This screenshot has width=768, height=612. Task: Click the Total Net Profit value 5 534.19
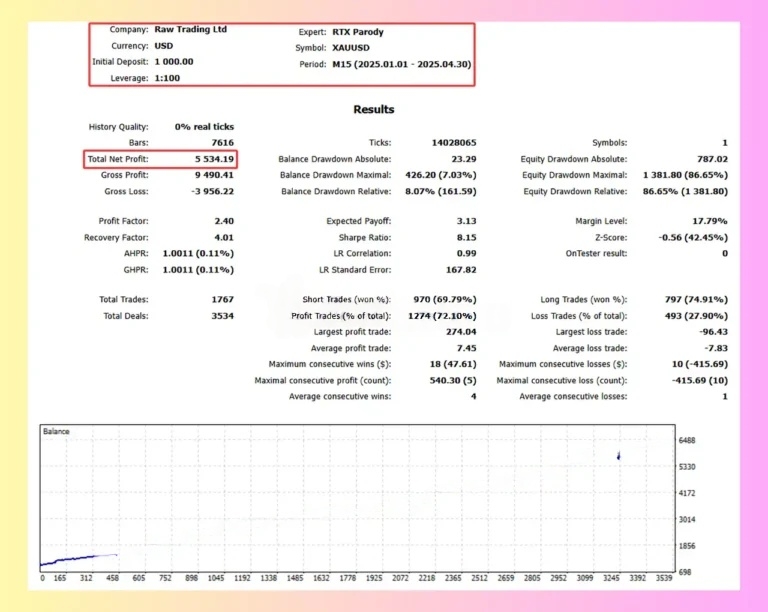point(210,159)
